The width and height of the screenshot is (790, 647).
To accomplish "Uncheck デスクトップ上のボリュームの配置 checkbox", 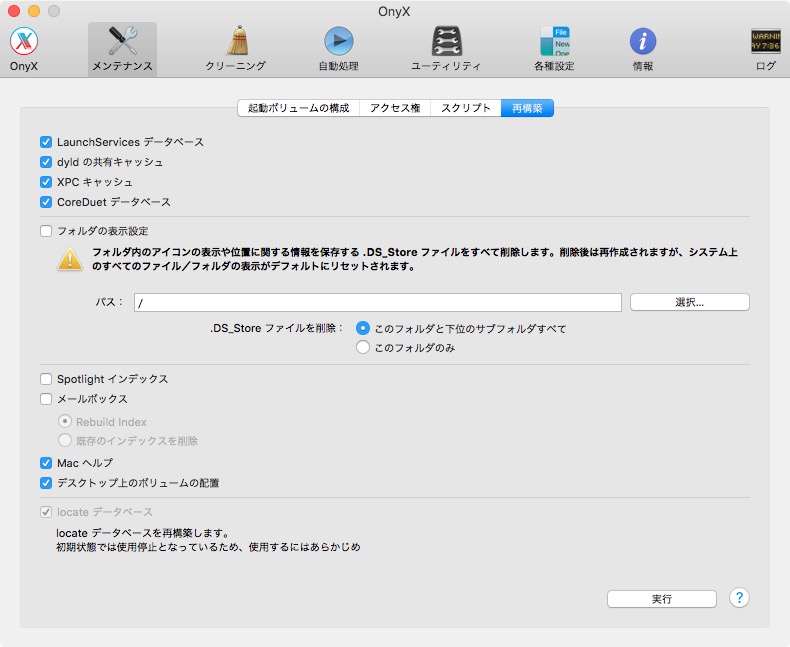I will (46, 483).
